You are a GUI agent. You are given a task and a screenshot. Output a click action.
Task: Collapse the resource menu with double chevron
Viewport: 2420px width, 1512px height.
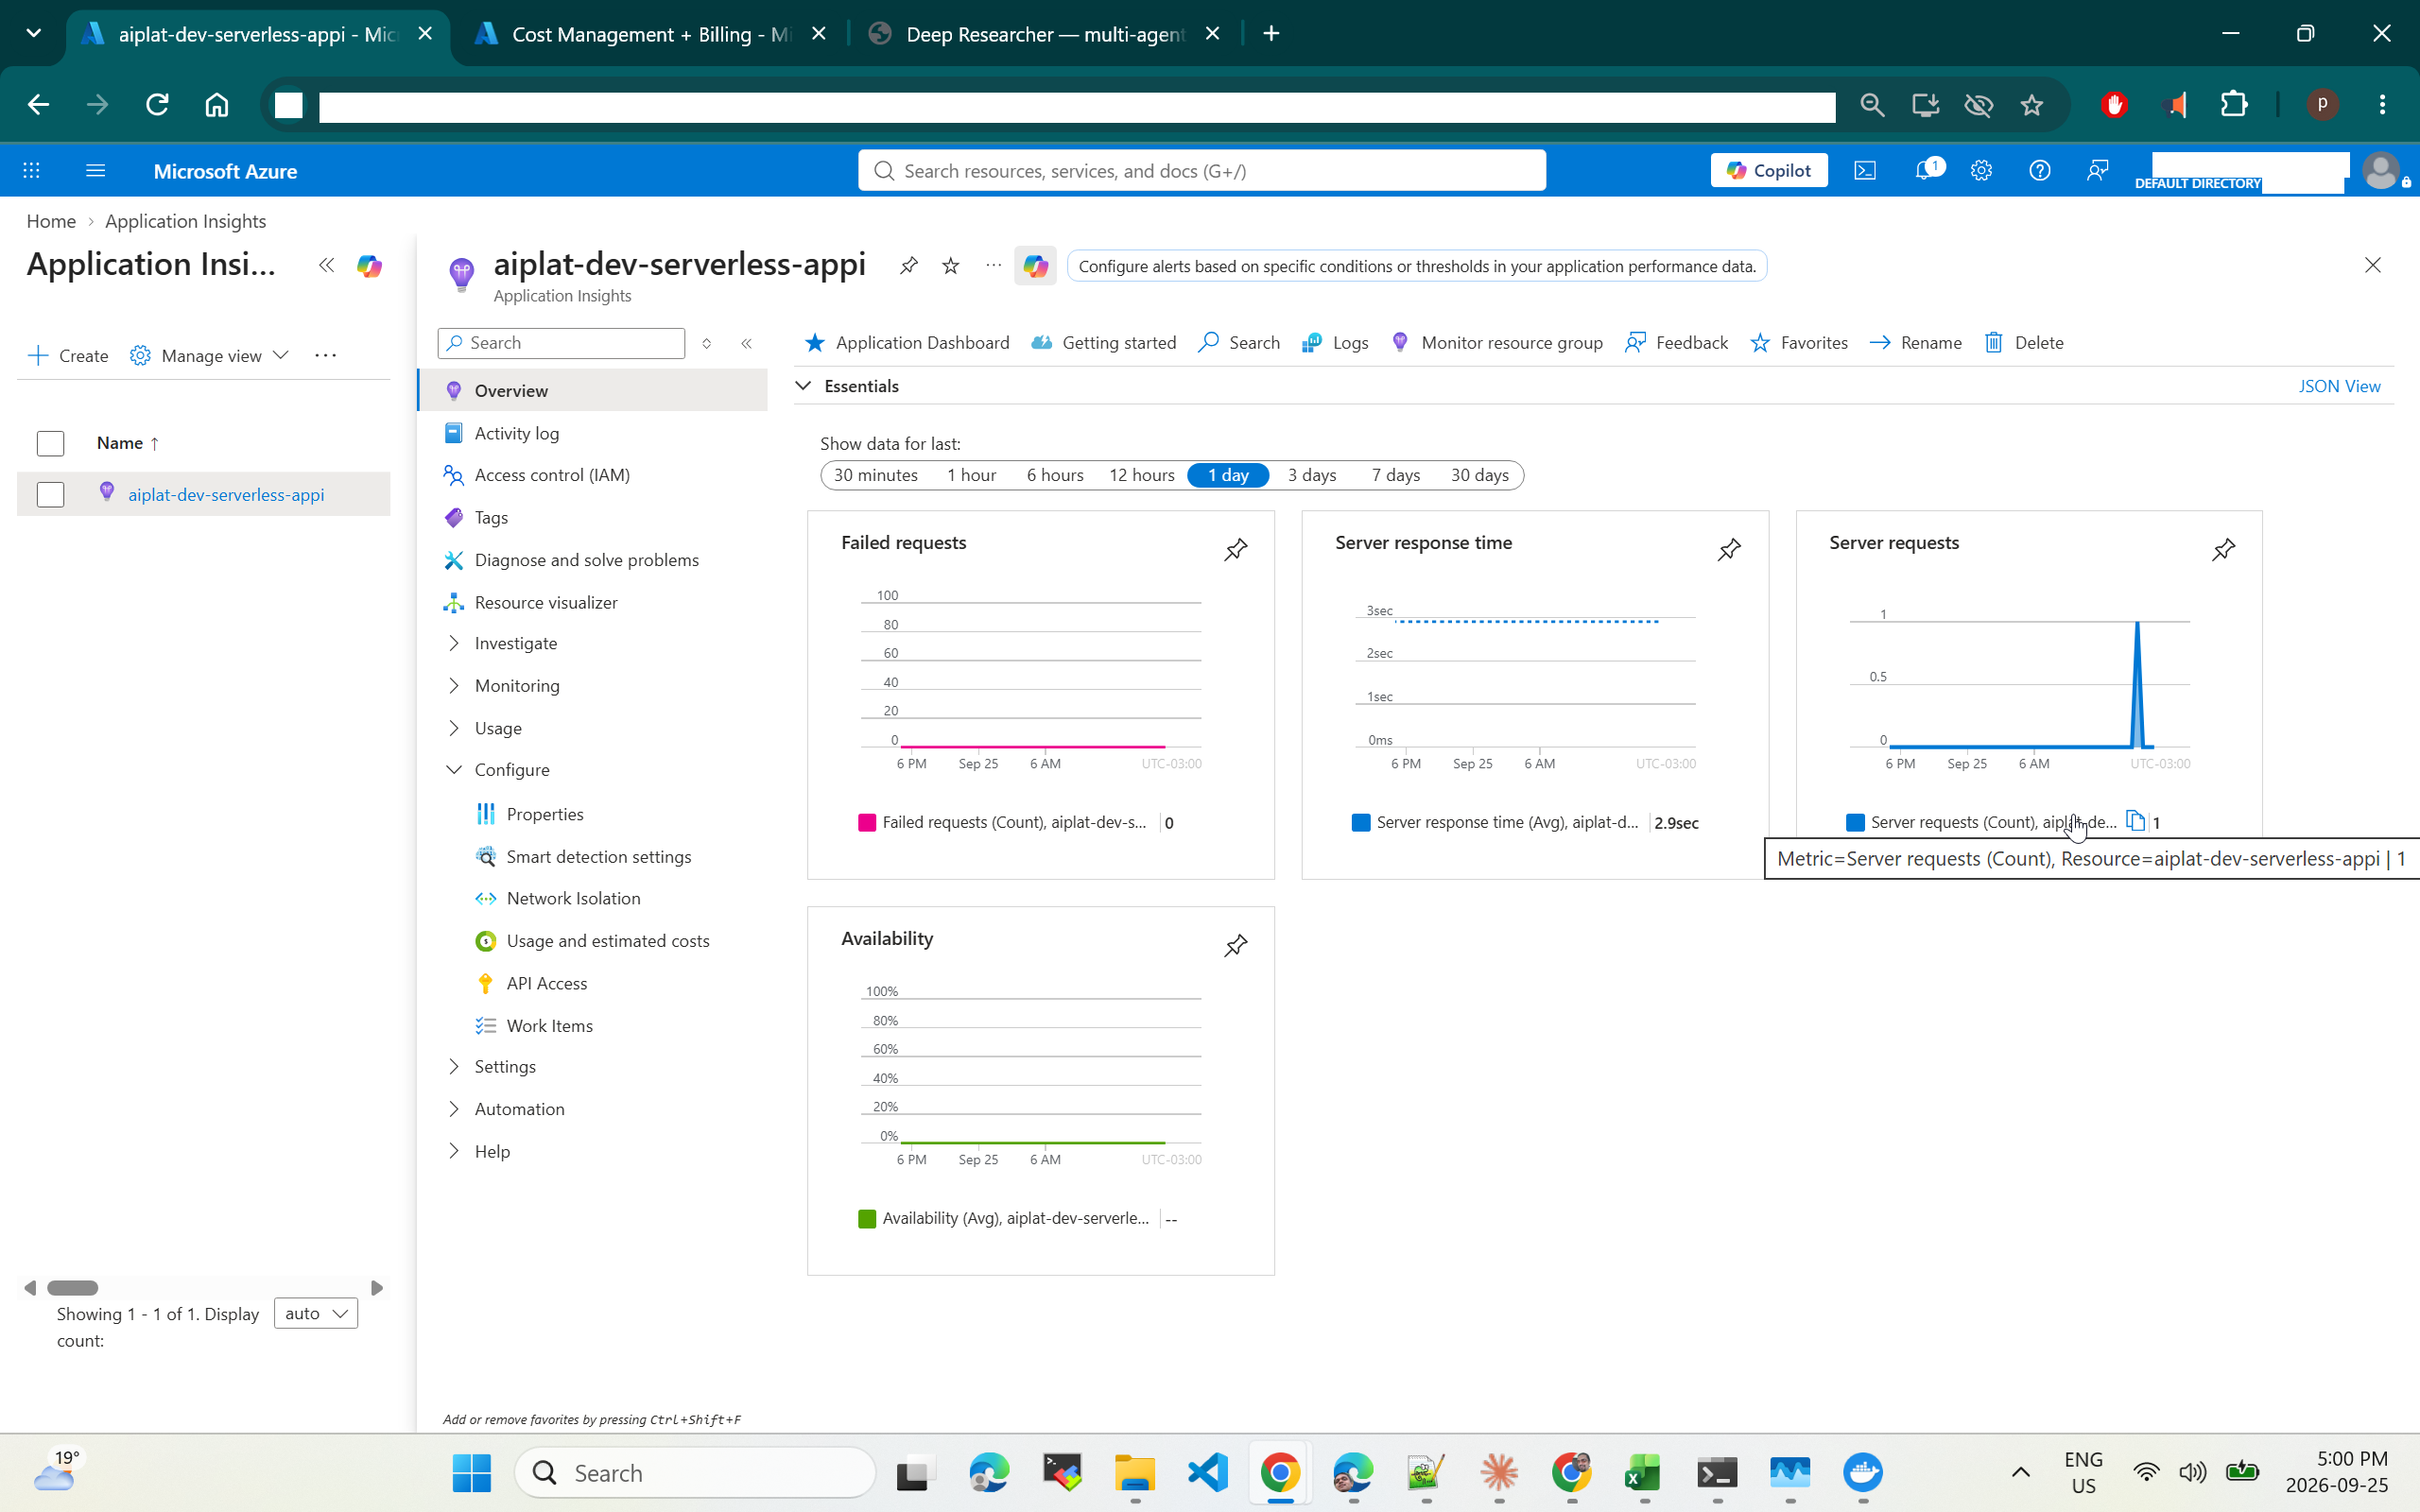pos(746,343)
